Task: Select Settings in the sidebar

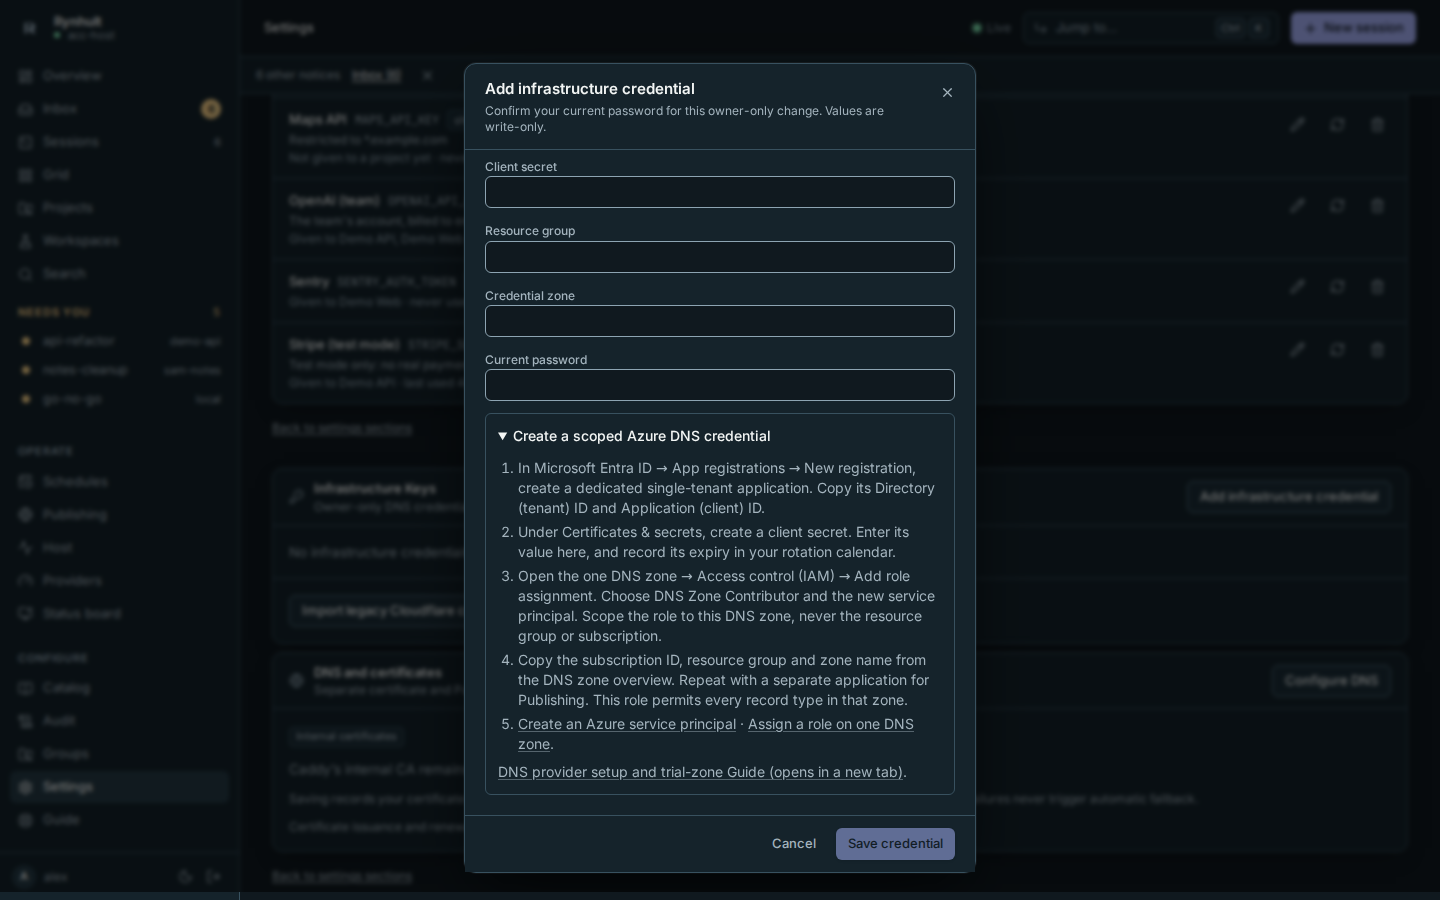Action: pyautogui.click(x=120, y=787)
